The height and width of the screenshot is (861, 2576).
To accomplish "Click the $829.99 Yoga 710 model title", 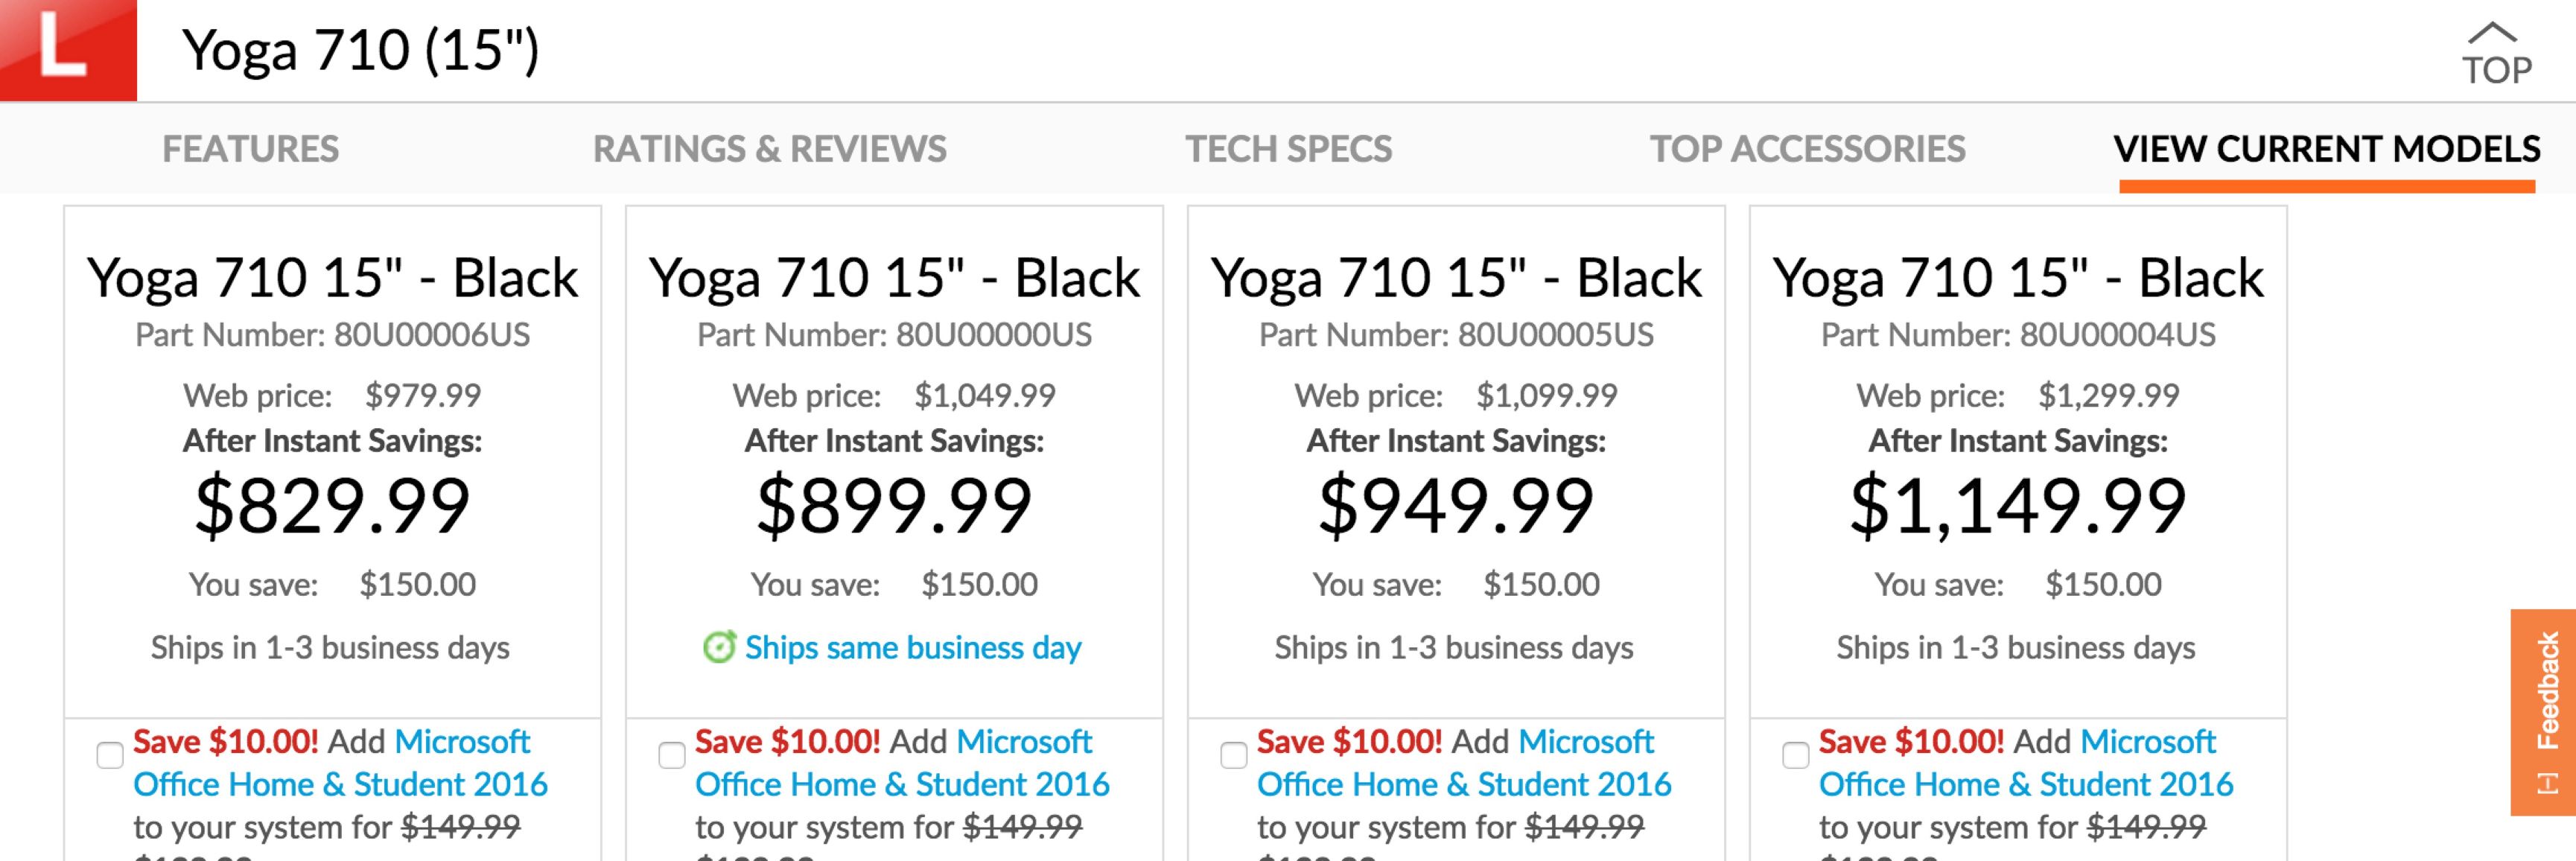I will (x=332, y=277).
